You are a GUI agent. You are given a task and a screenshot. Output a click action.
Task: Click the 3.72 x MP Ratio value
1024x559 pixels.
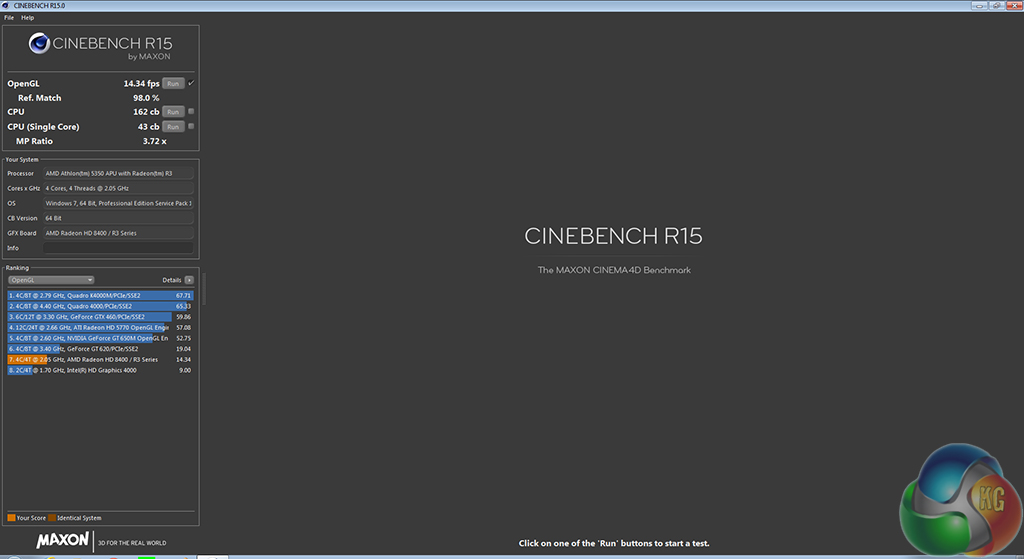(154, 141)
